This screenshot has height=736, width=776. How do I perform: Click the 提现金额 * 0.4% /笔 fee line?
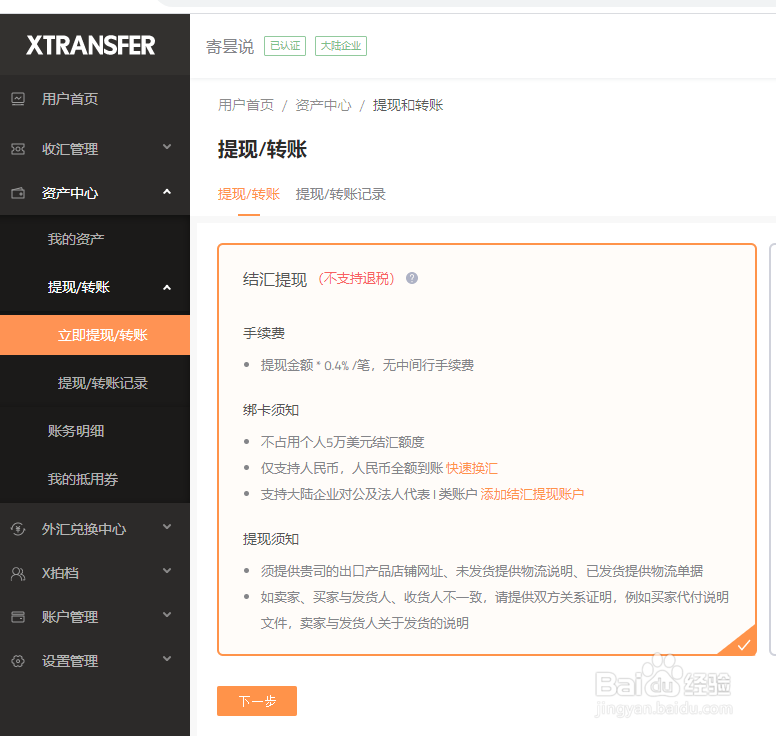pos(367,365)
